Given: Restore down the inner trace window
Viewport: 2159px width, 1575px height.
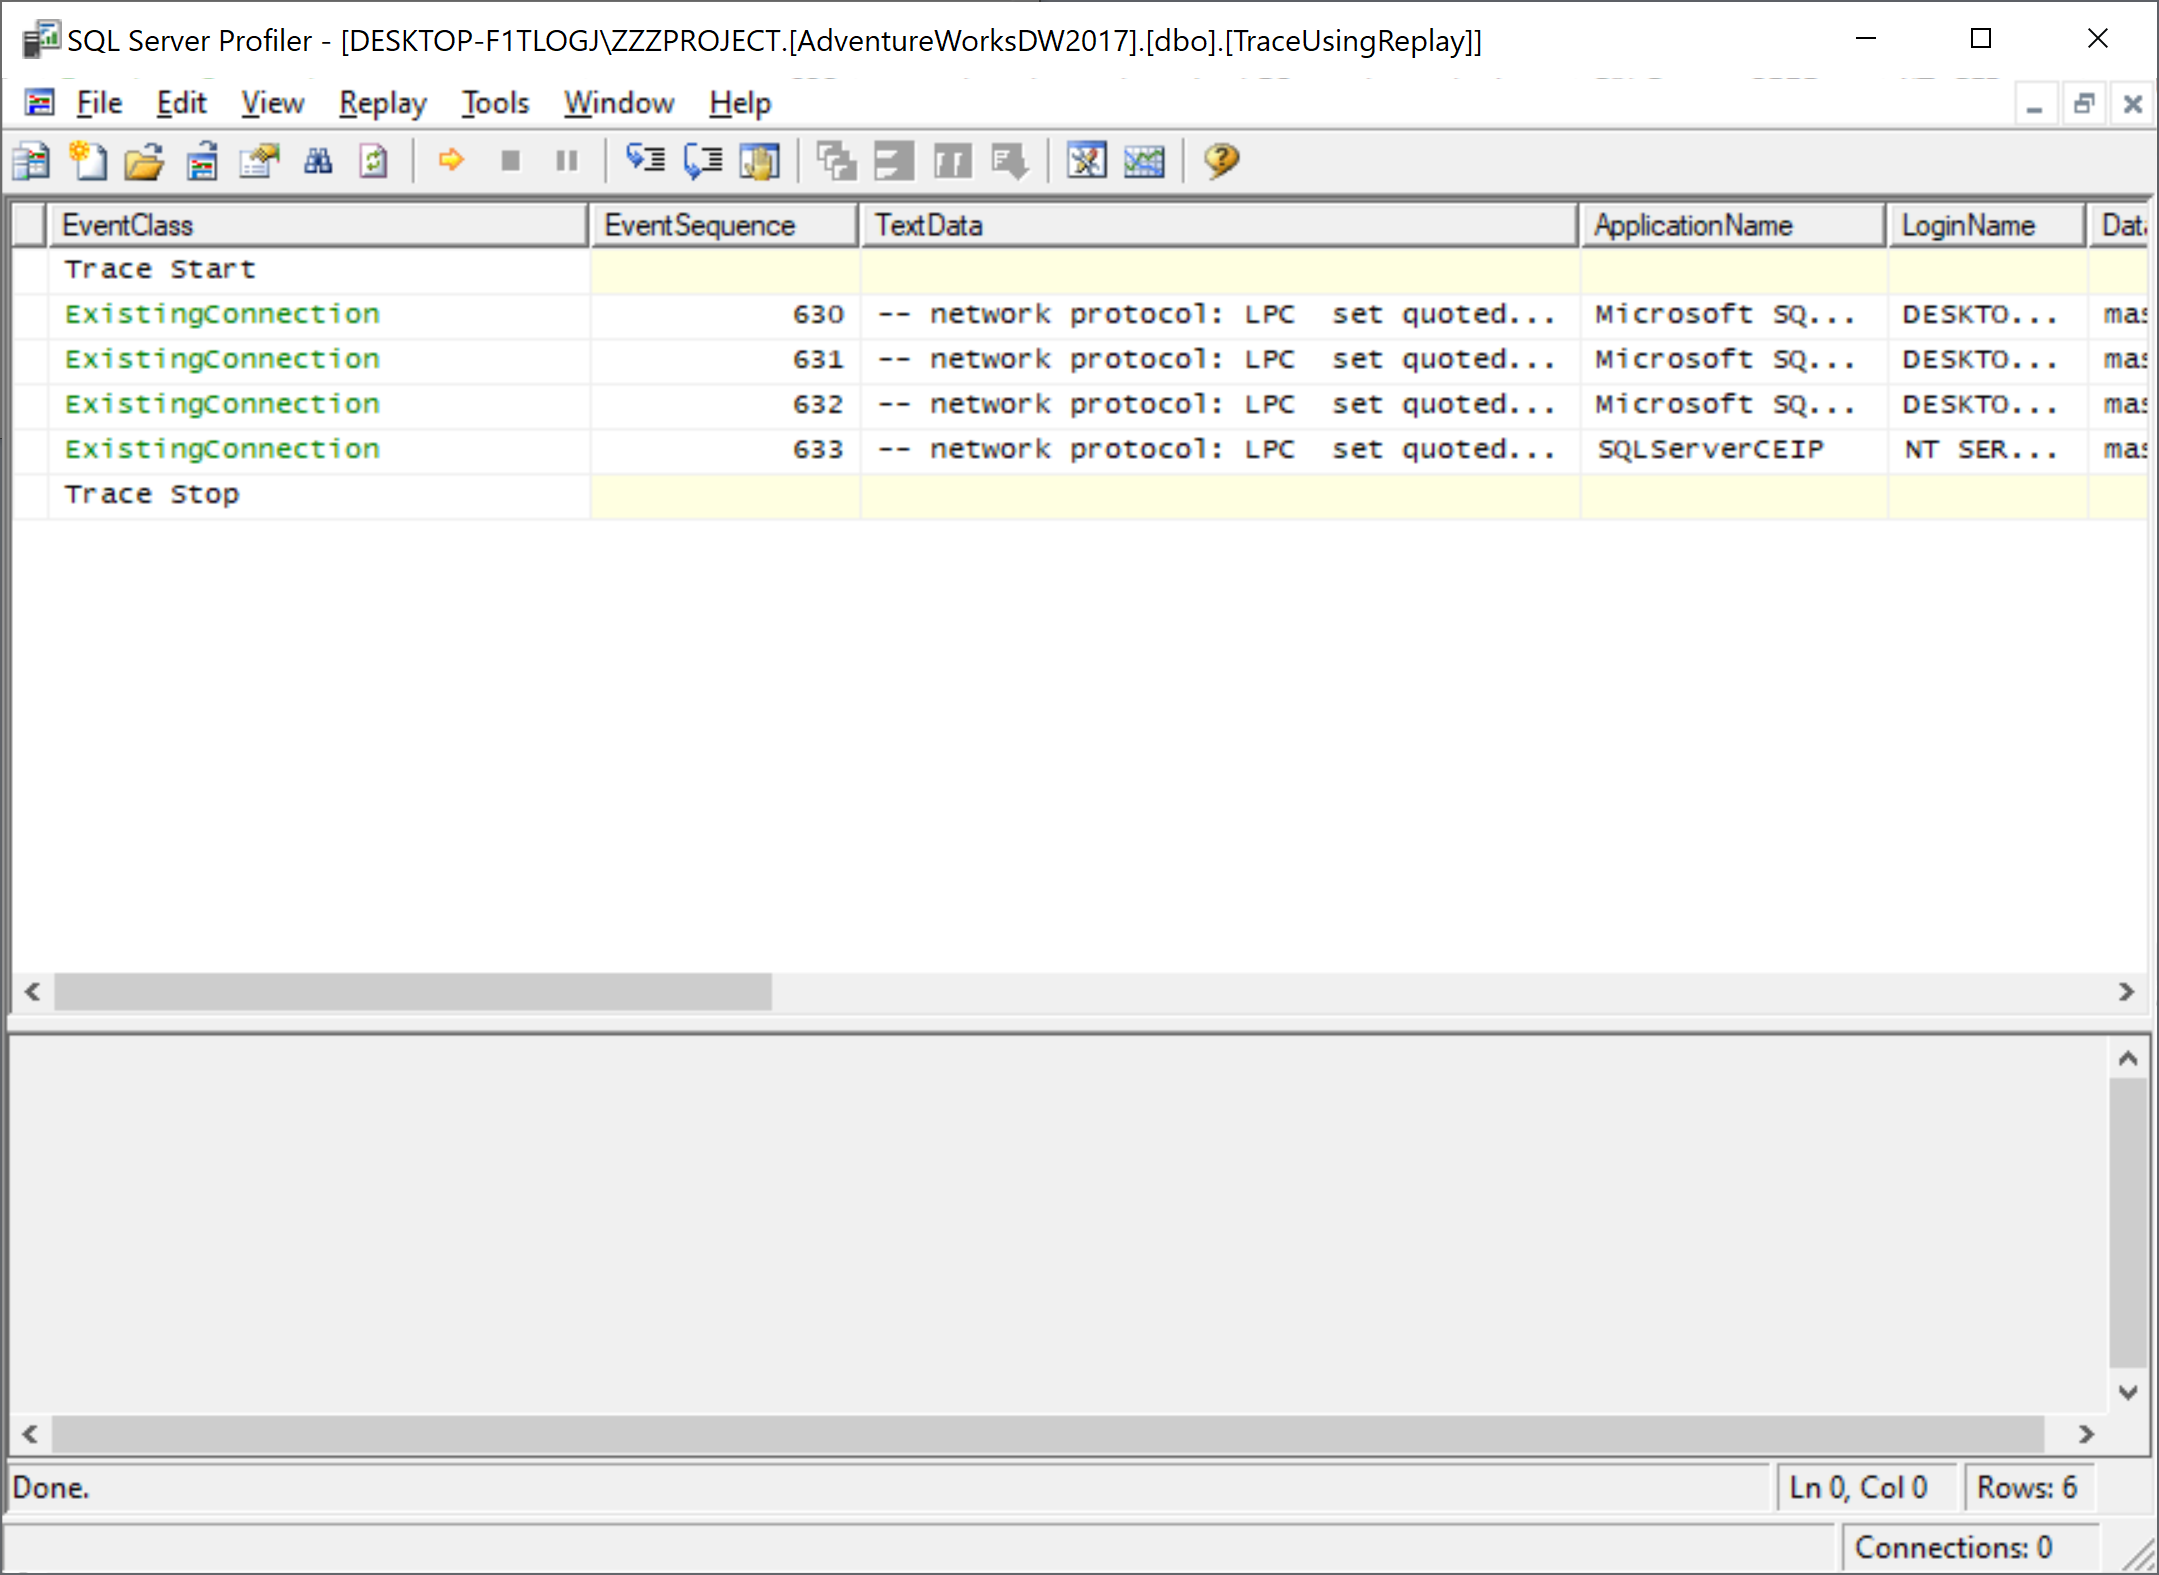Looking at the screenshot, I should click(x=2084, y=104).
